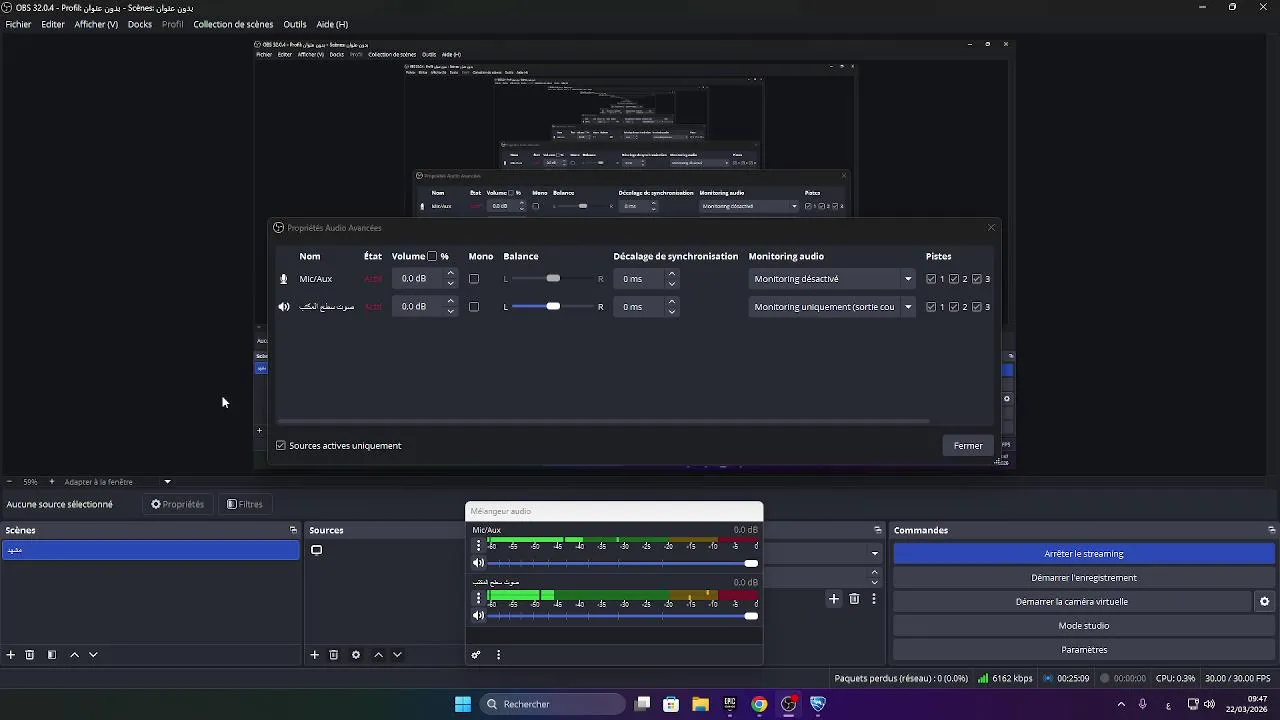Open the Docks menu
The height and width of the screenshot is (720, 1280).
click(140, 24)
